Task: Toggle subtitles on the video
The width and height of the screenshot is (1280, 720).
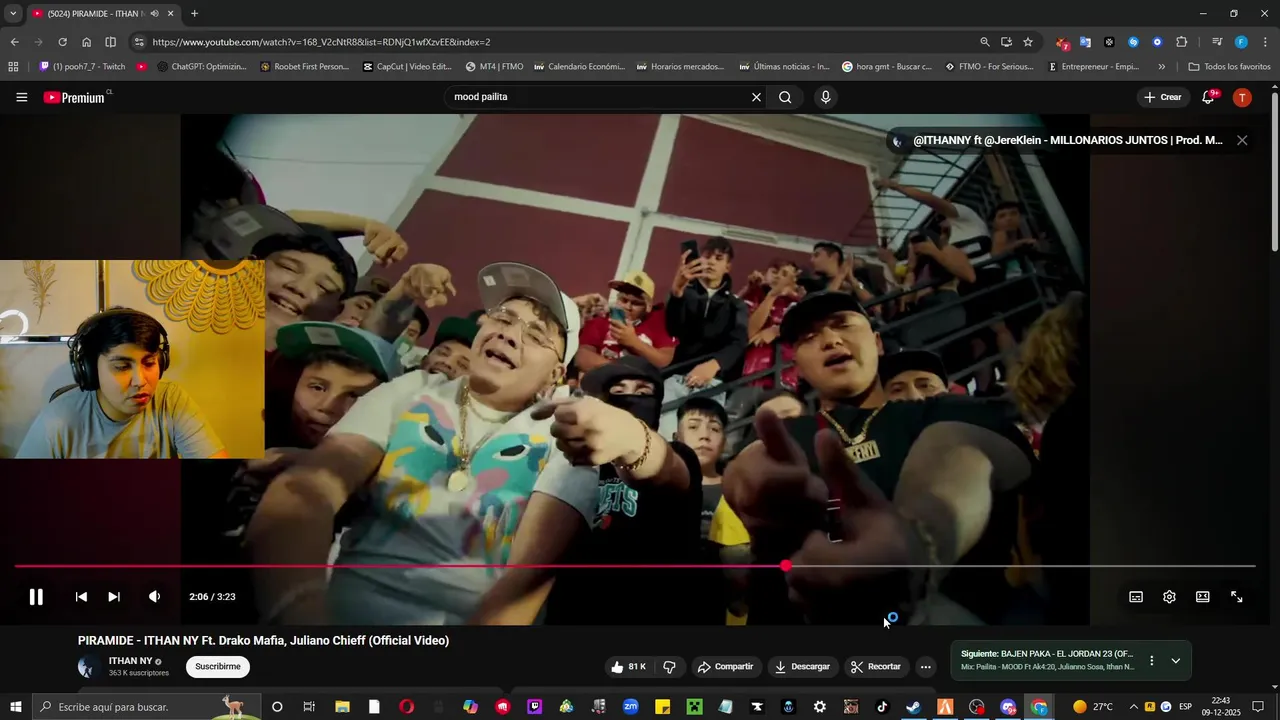Action: tap(1136, 597)
